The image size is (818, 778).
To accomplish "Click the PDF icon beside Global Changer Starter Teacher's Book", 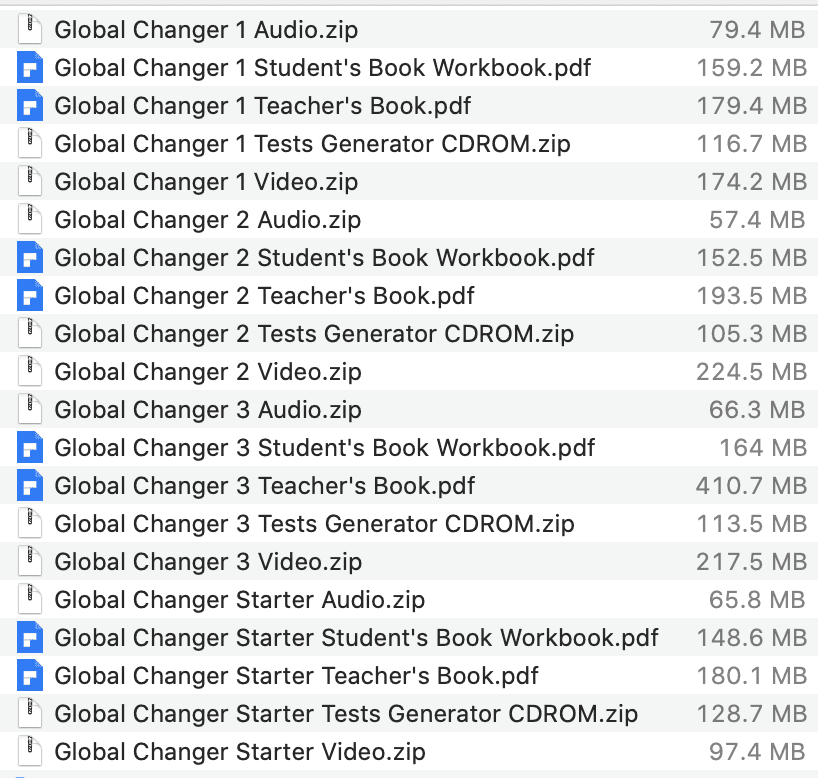I will 32,675.
